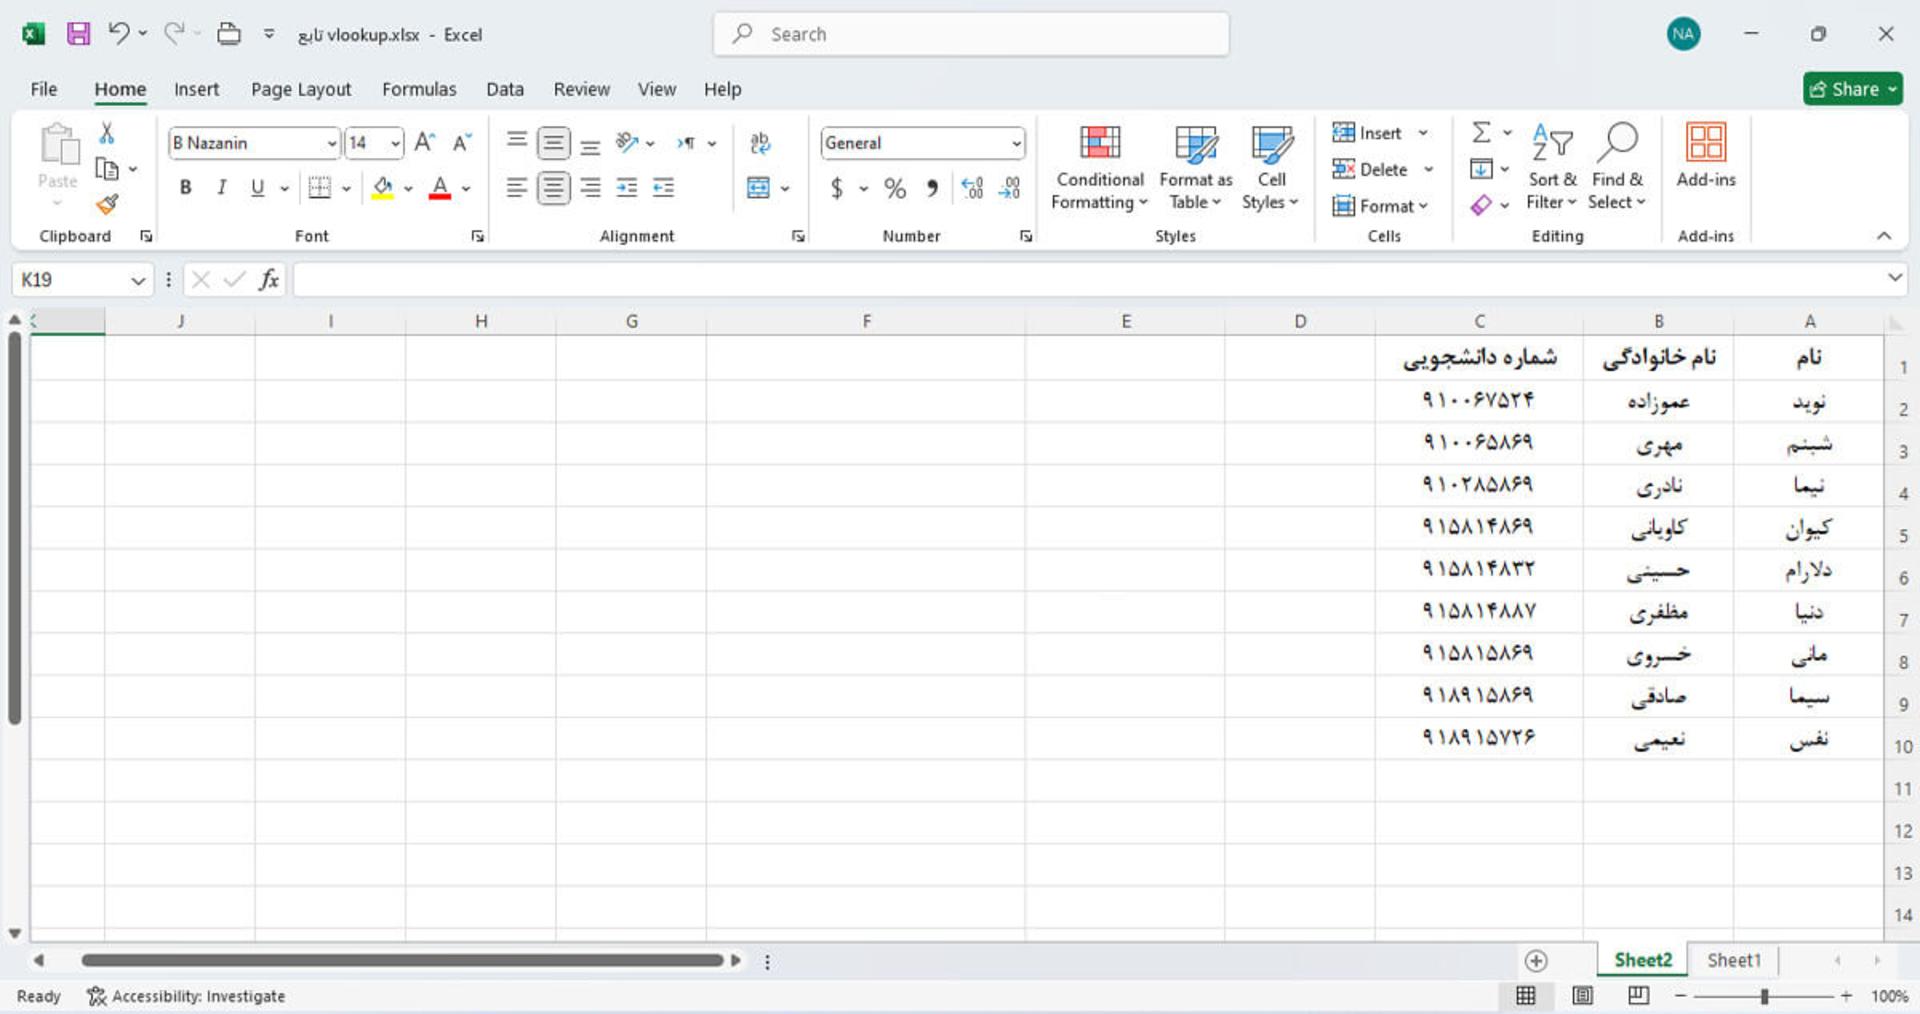Click the Clear eraser icon

pos(1481,205)
